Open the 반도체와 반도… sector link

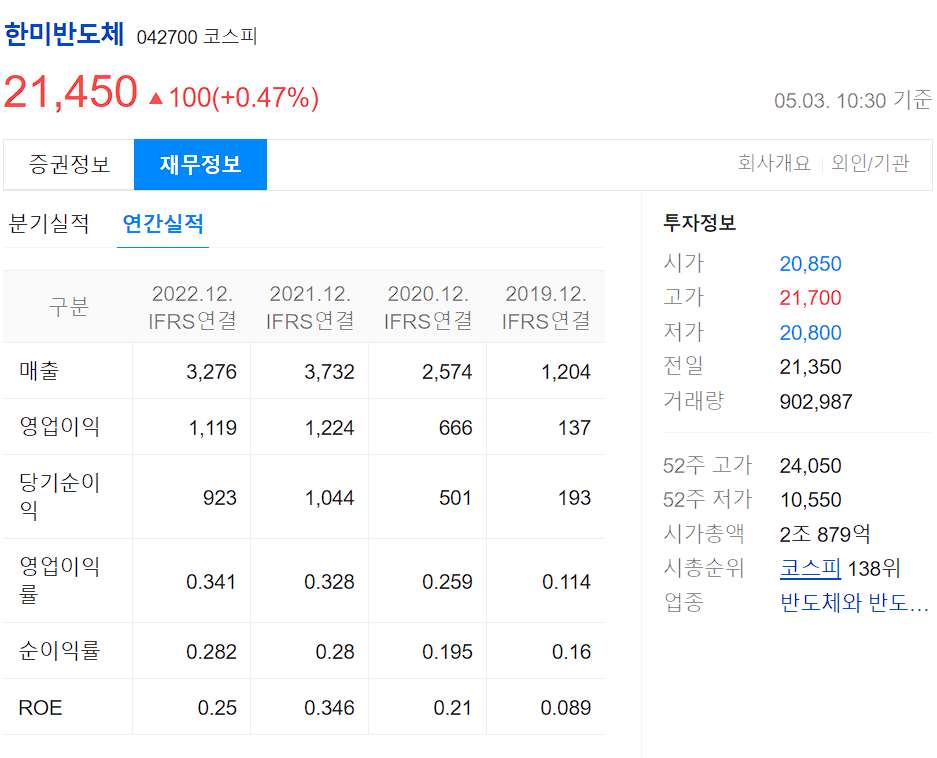coord(855,602)
